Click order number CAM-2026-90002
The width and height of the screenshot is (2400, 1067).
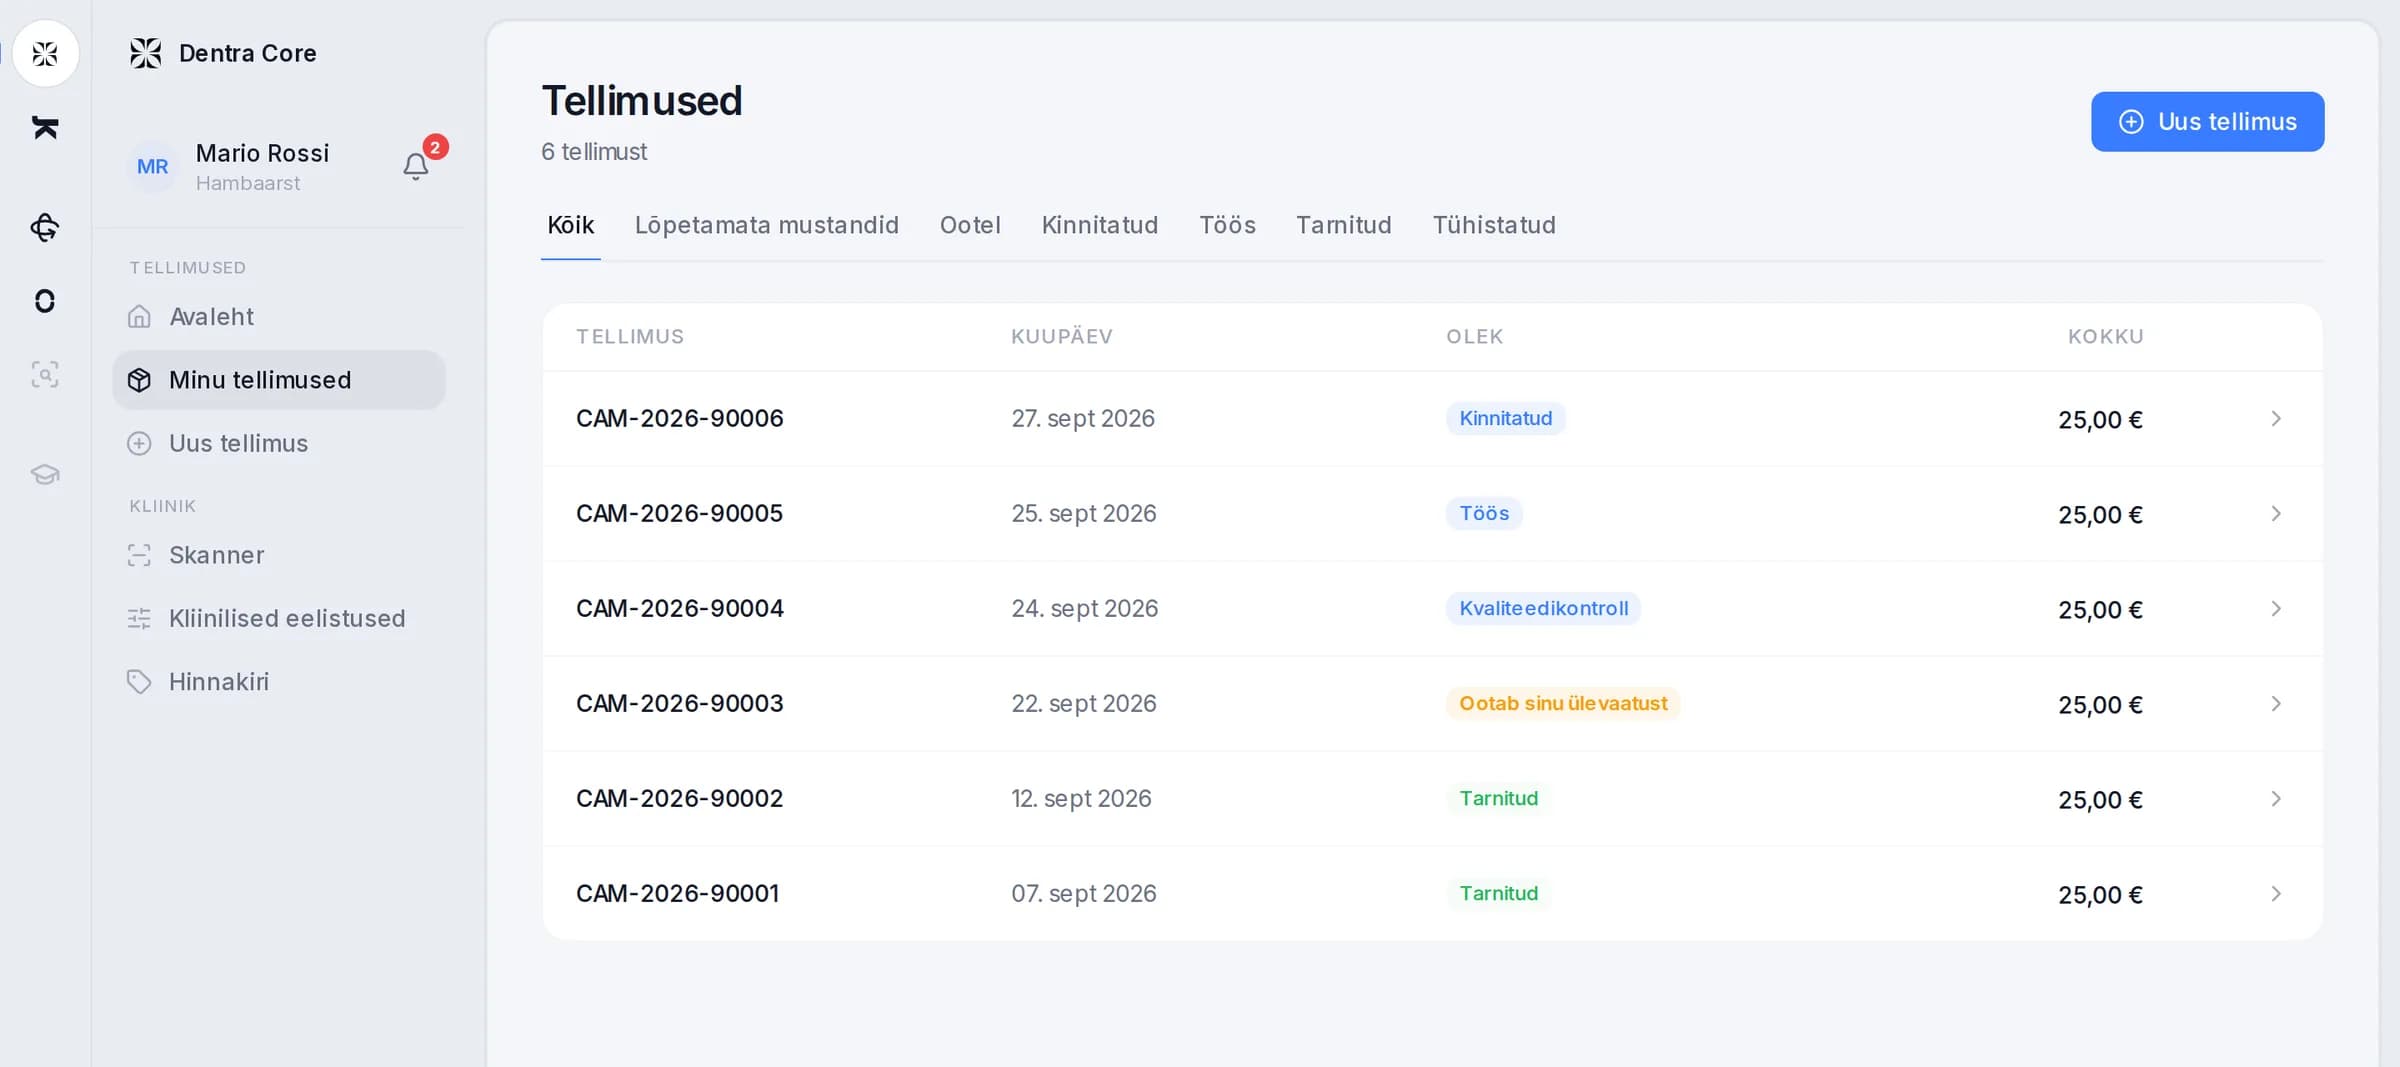(x=680, y=798)
